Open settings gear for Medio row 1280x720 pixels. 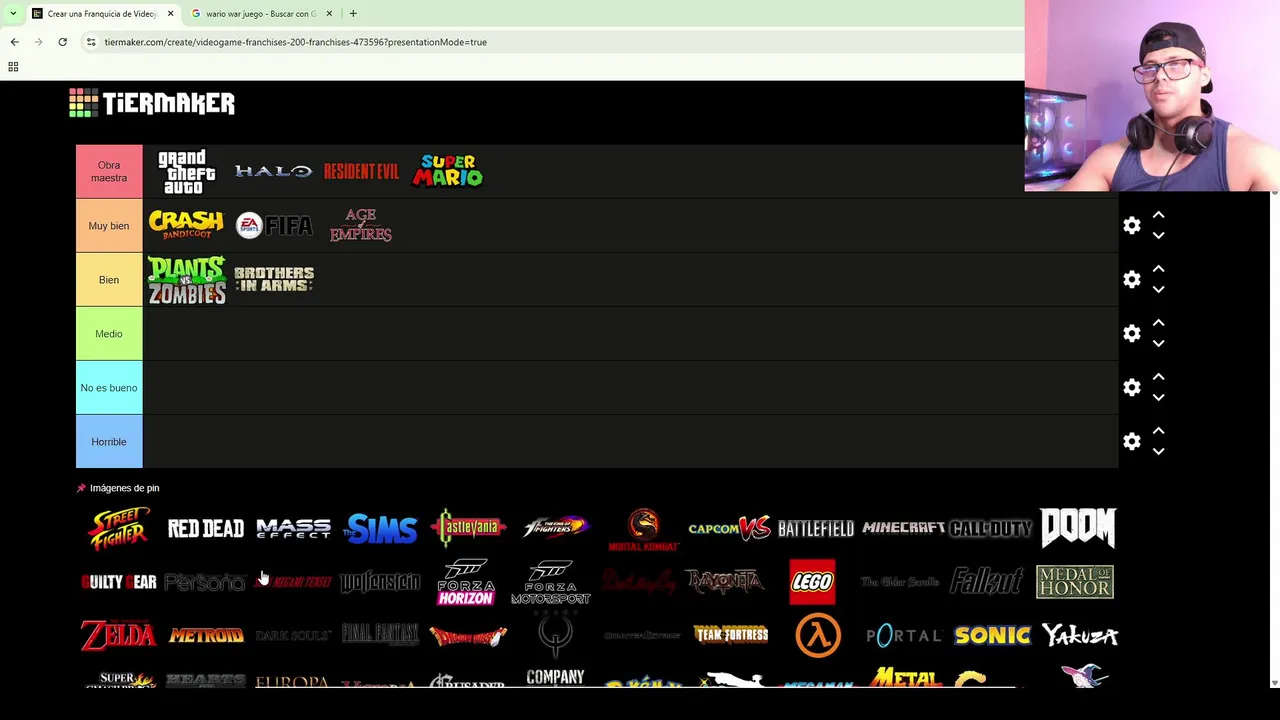pyautogui.click(x=1131, y=334)
